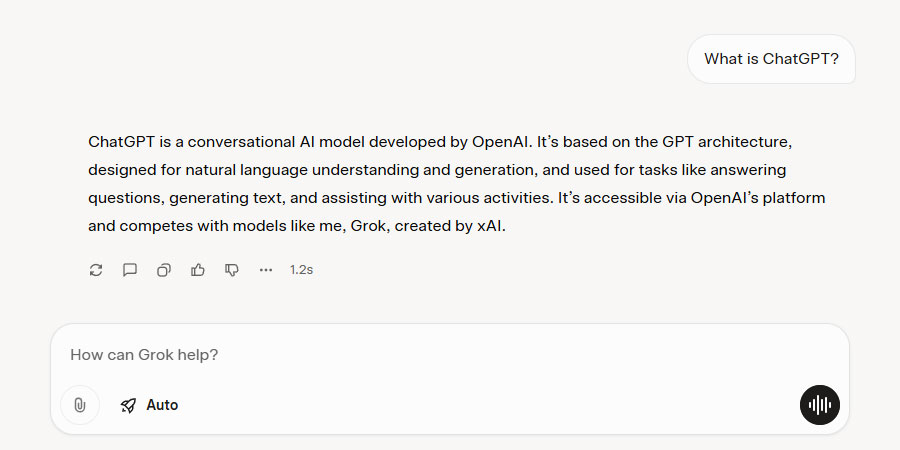The width and height of the screenshot is (900, 450).
Task: Click the 1.2s response time label
Action: pos(301,270)
